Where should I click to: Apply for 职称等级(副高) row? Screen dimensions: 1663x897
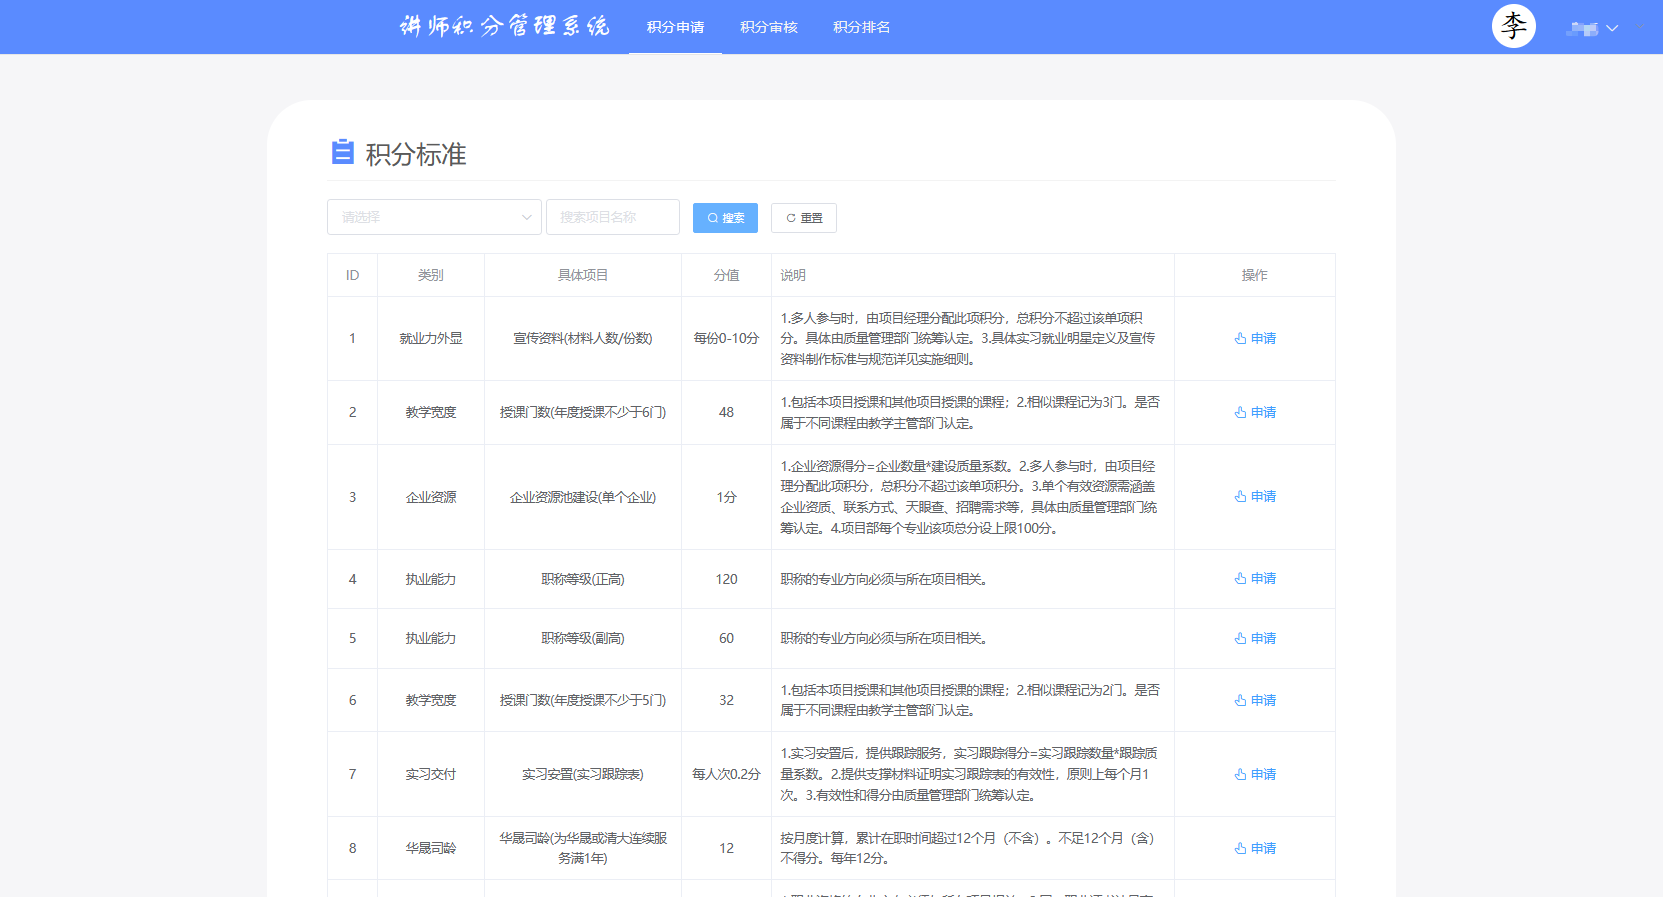pos(1255,638)
